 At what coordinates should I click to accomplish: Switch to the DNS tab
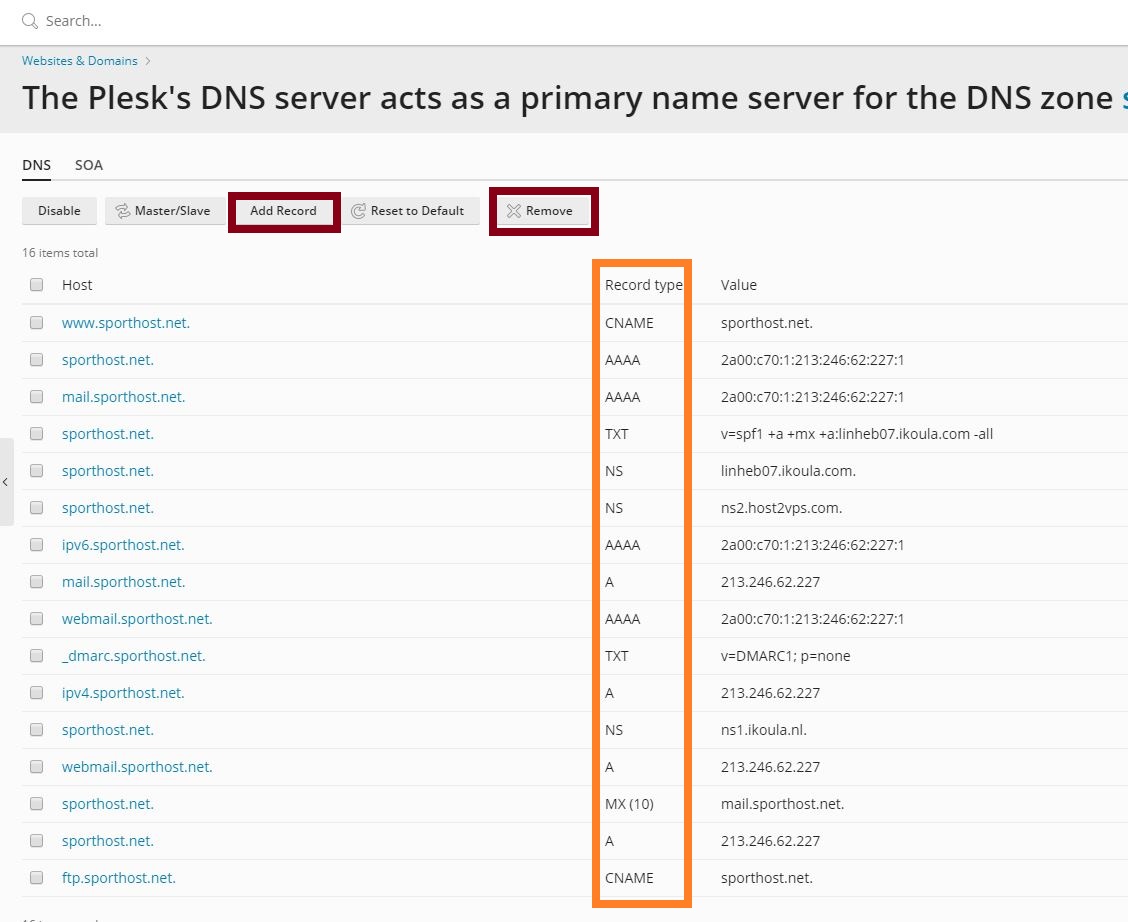(x=36, y=165)
